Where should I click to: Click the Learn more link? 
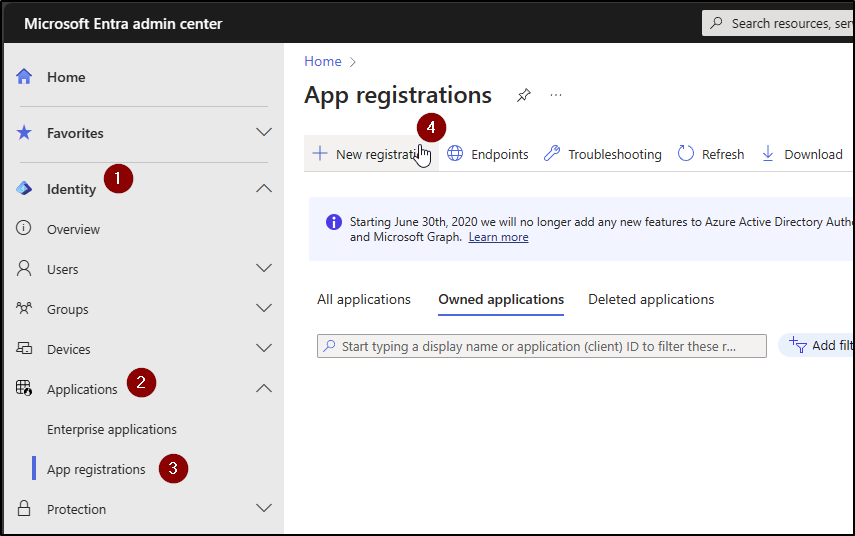498,237
